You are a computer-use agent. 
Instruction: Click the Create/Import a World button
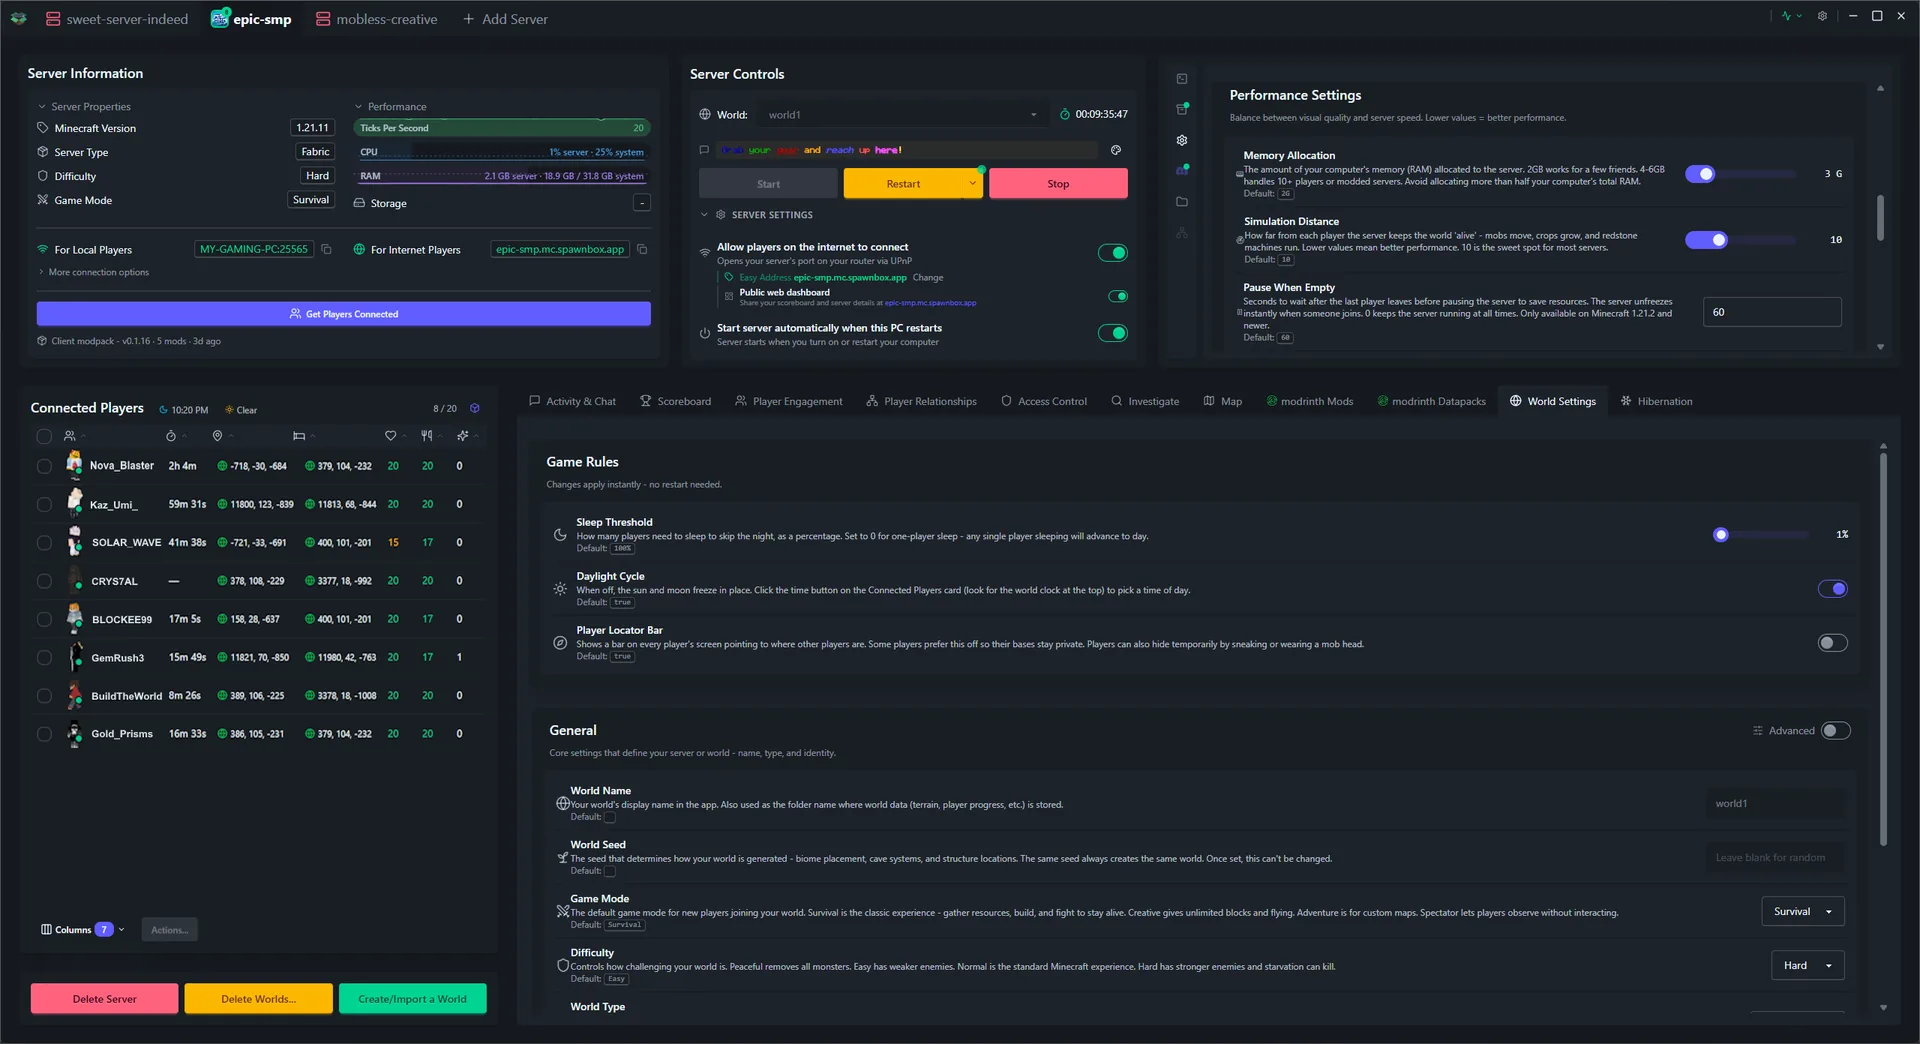412,998
